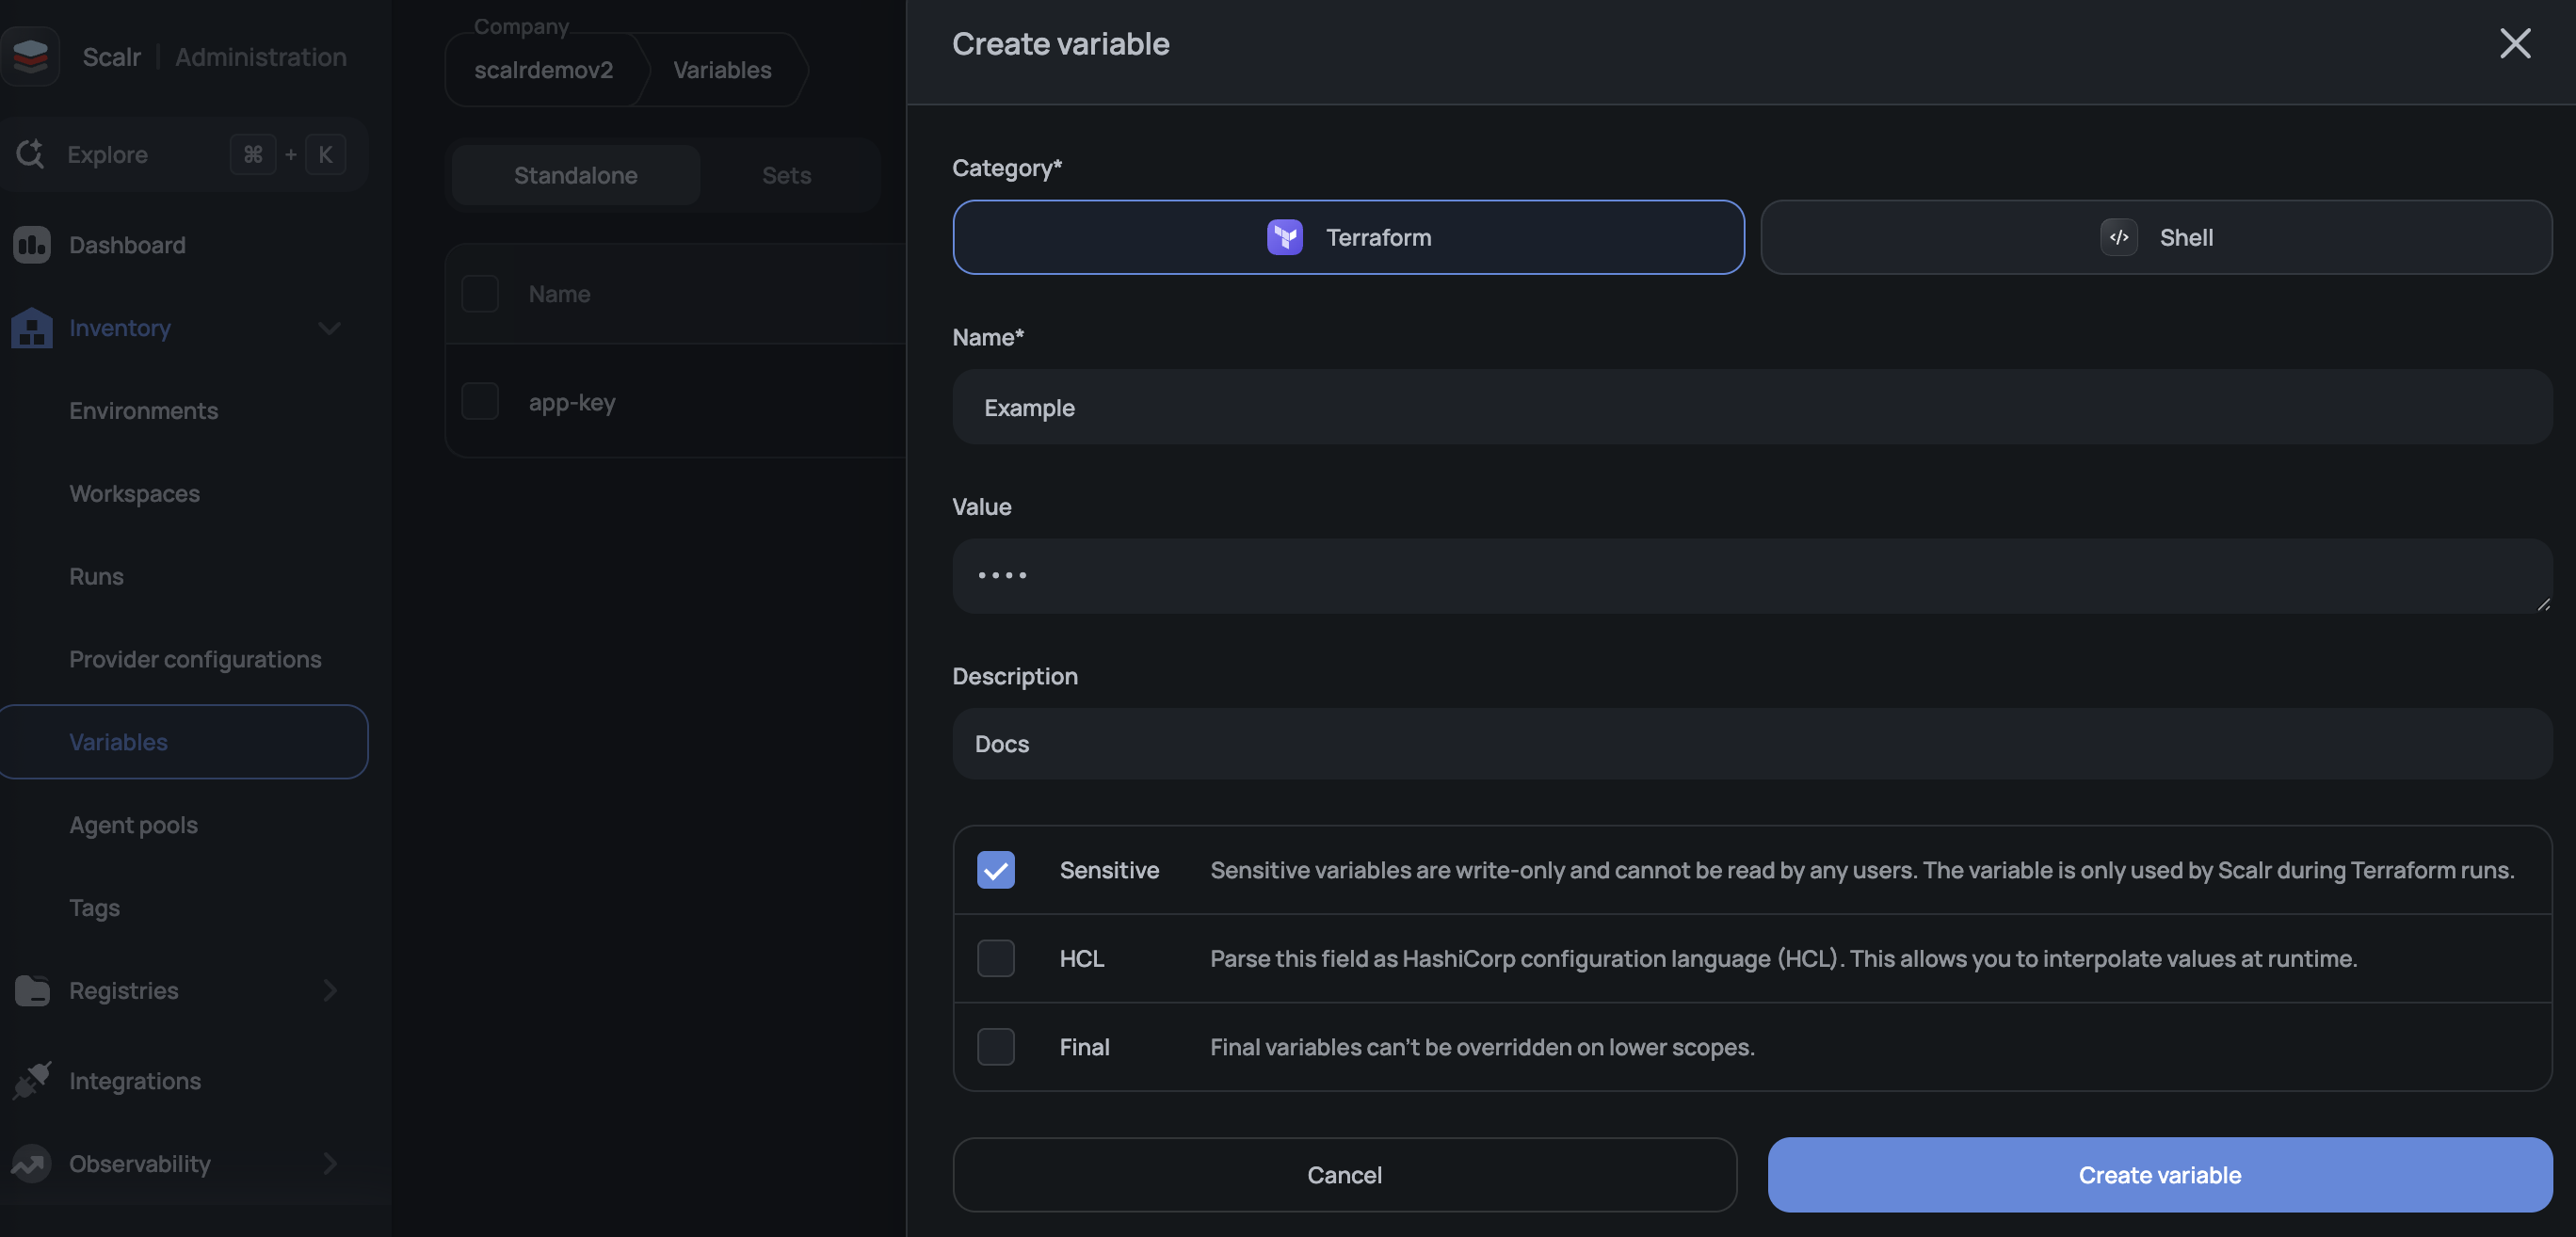Check the HCL option
This screenshot has height=1237, width=2576.
coord(995,958)
